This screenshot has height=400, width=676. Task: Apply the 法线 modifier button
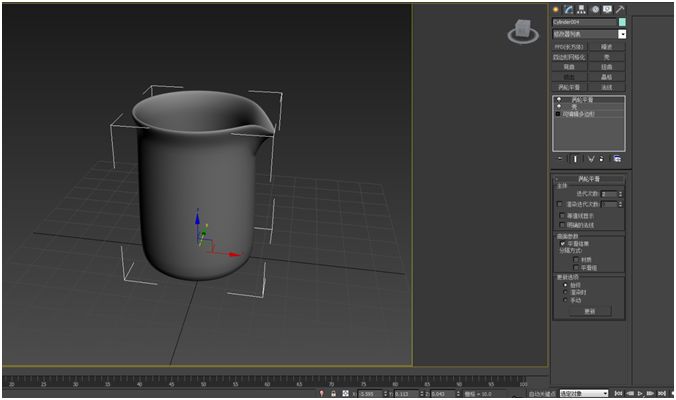point(607,87)
